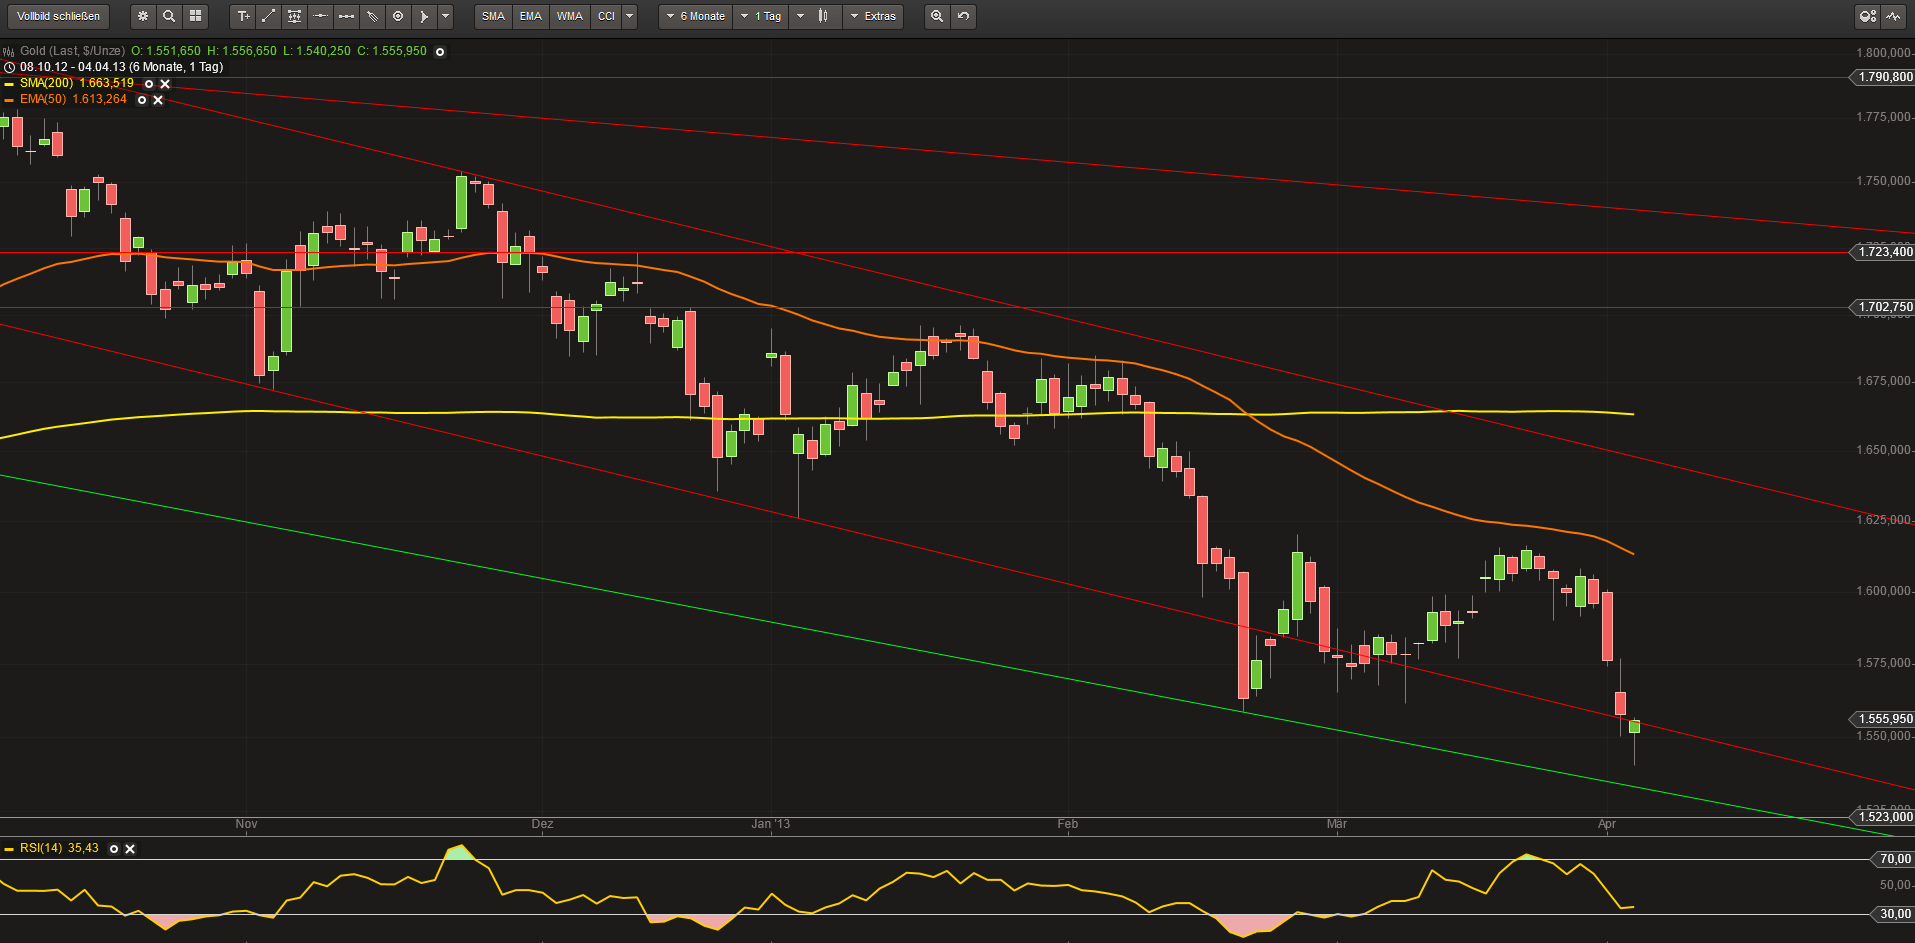Select the CCI indicator tab

[x=606, y=16]
